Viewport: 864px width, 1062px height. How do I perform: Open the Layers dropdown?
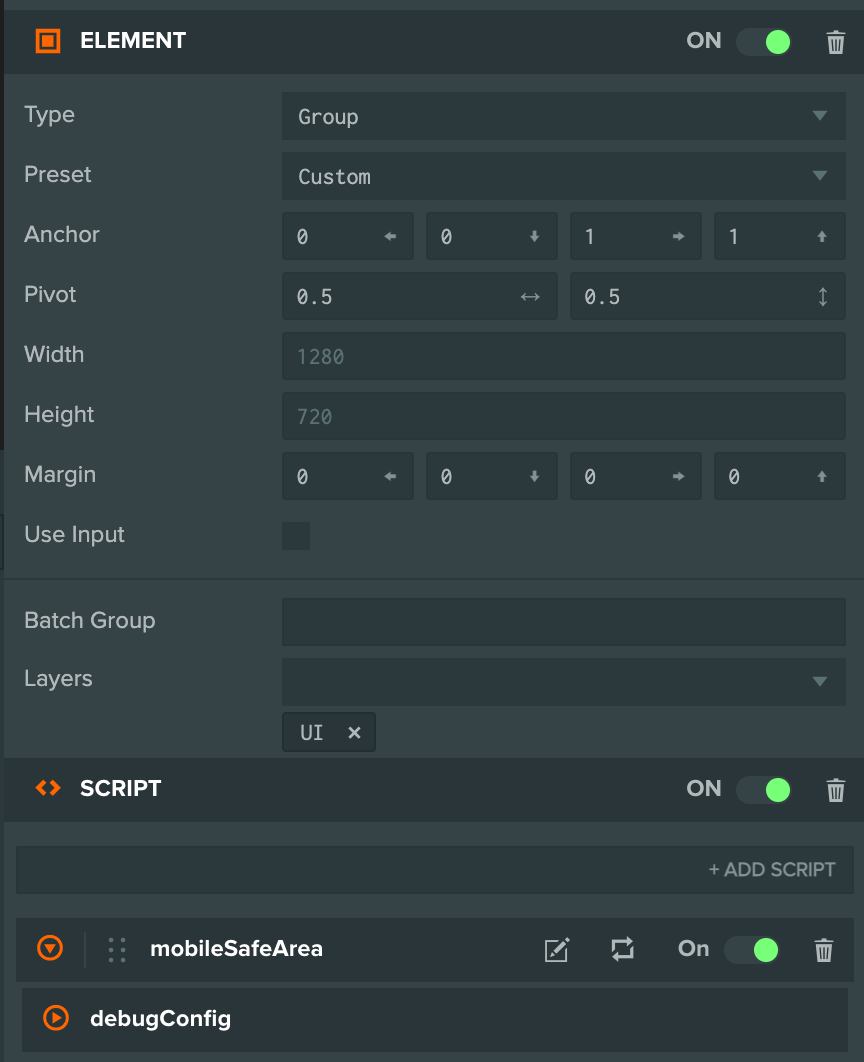coord(563,681)
